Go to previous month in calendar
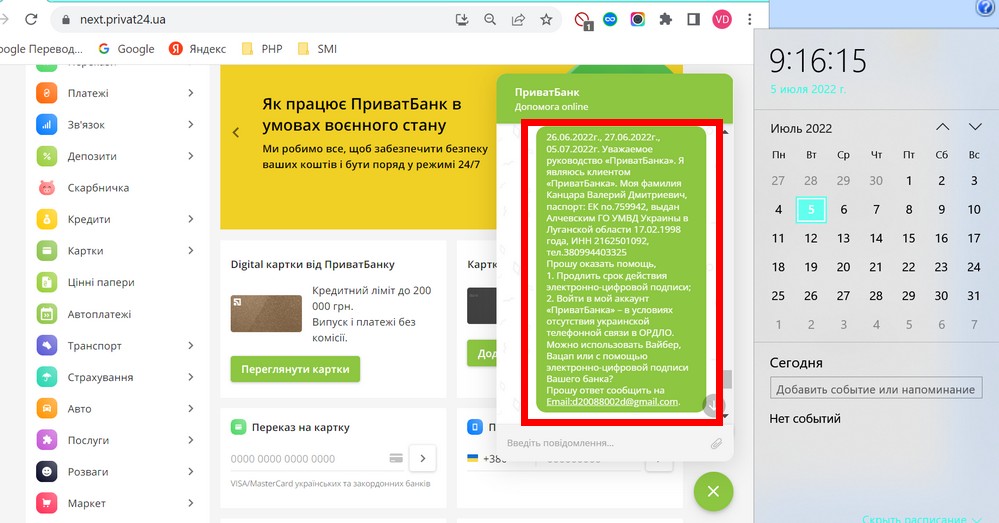The width and height of the screenshot is (999, 523). coord(942,127)
